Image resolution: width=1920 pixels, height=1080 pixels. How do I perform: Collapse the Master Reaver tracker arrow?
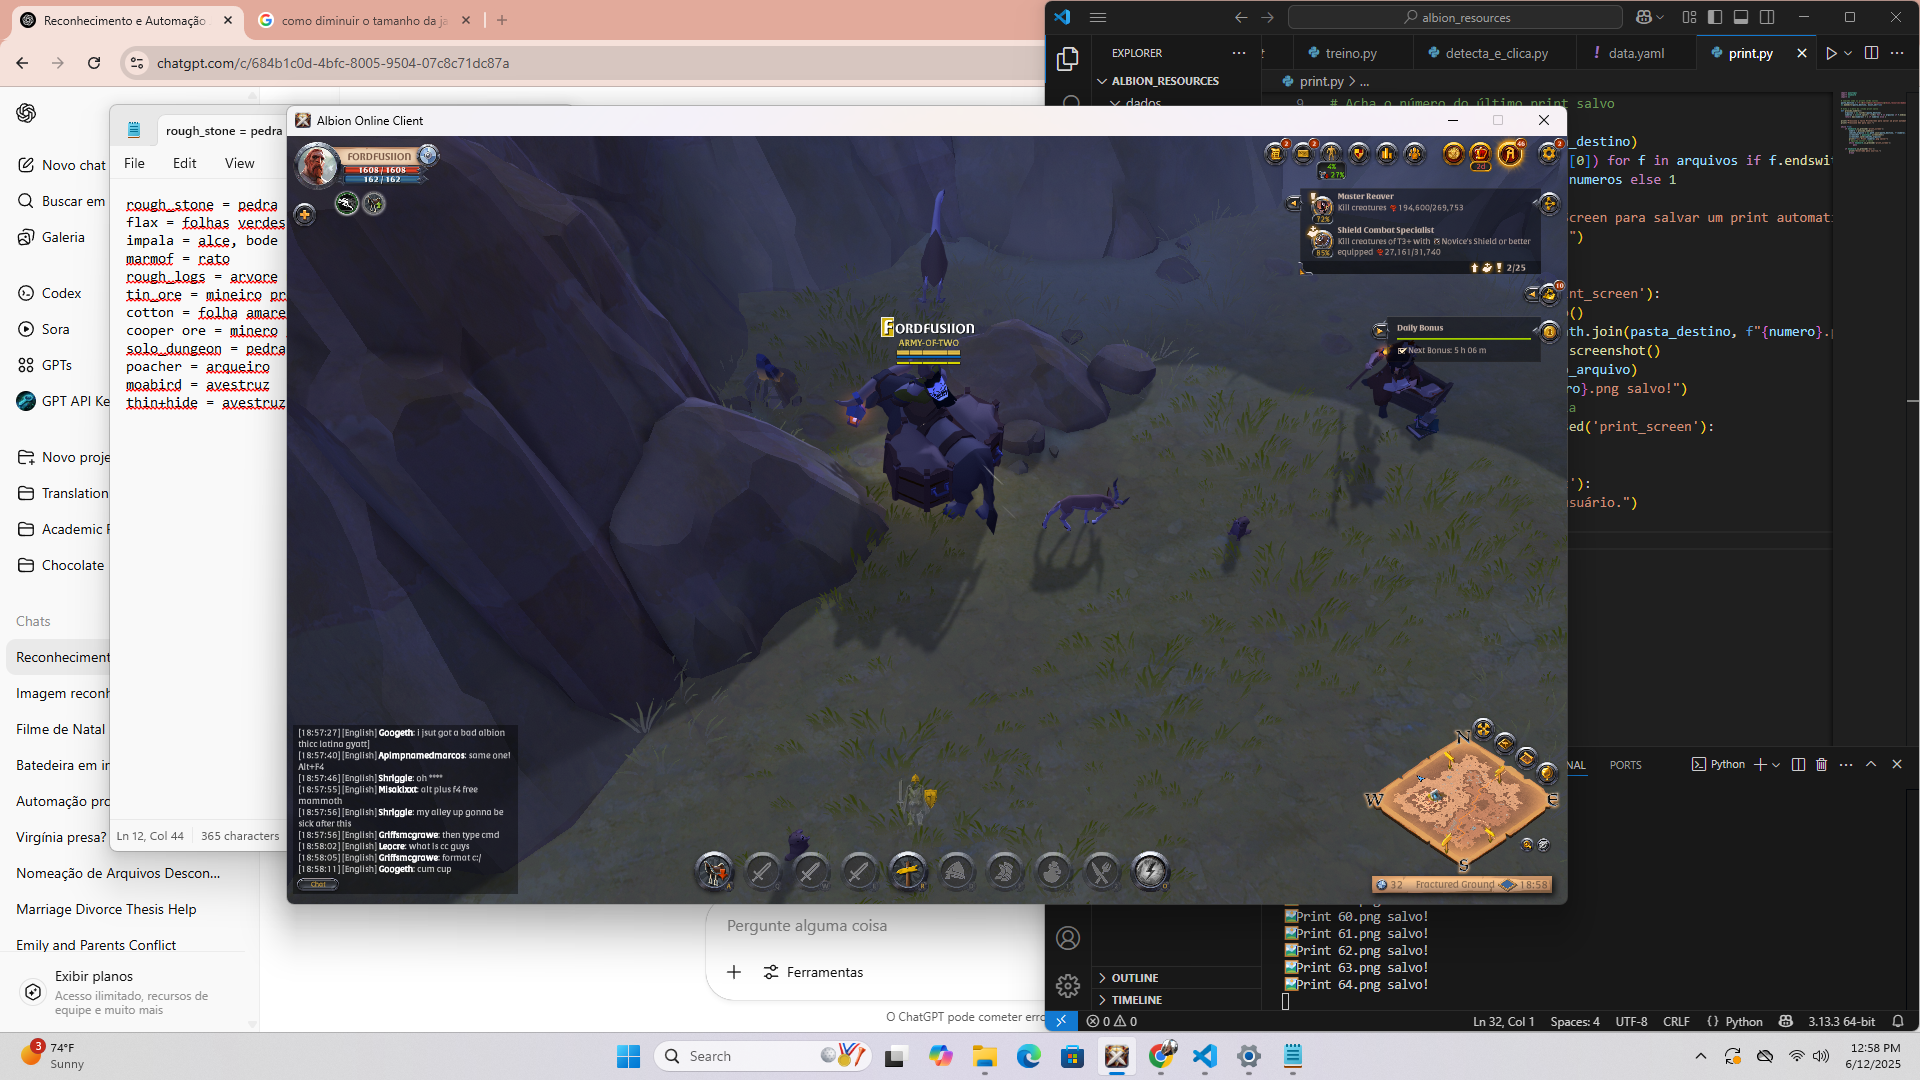click(1294, 203)
